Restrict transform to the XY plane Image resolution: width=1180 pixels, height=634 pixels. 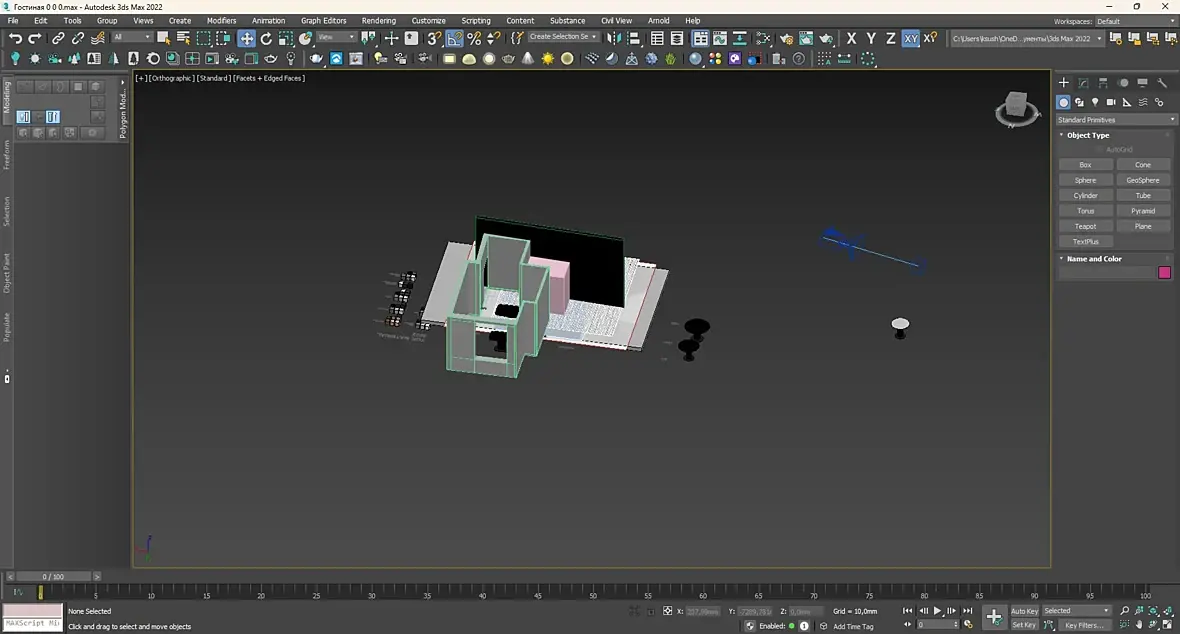pos(910,38)
